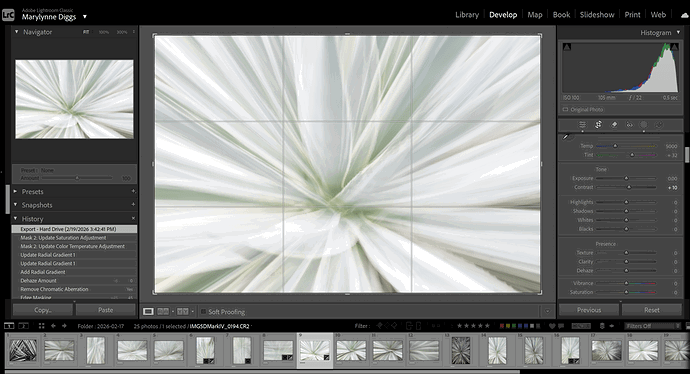Filter by comments speech bubble icon
The width and height of the screenshot is (690, 374).
click(x=561, y=326)
